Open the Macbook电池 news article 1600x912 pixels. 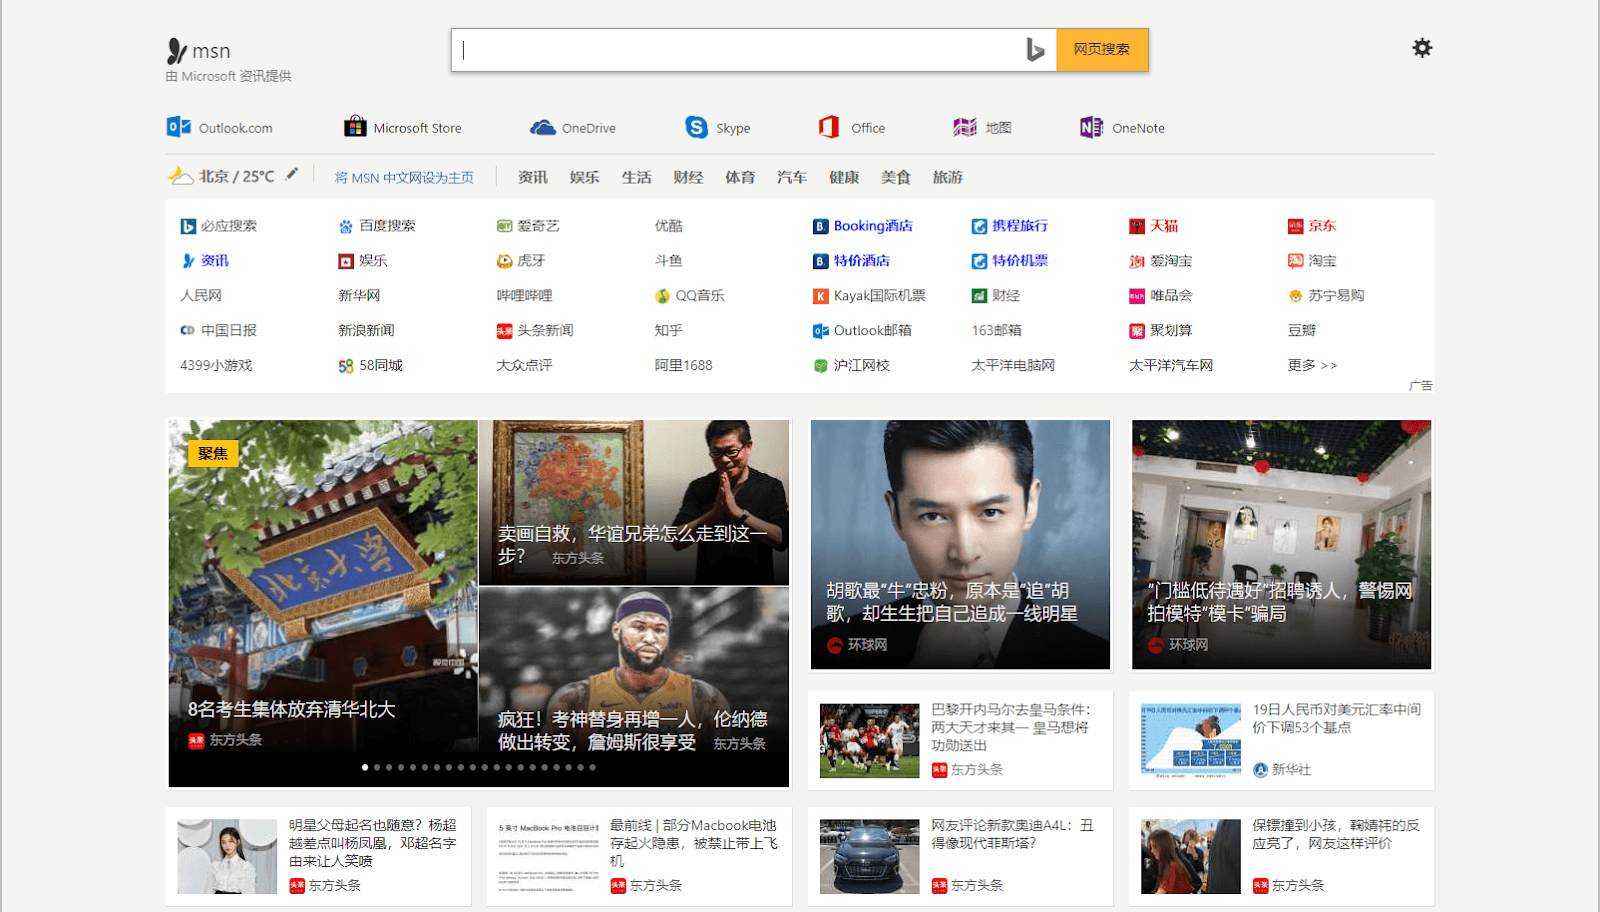tap(639, 856)
